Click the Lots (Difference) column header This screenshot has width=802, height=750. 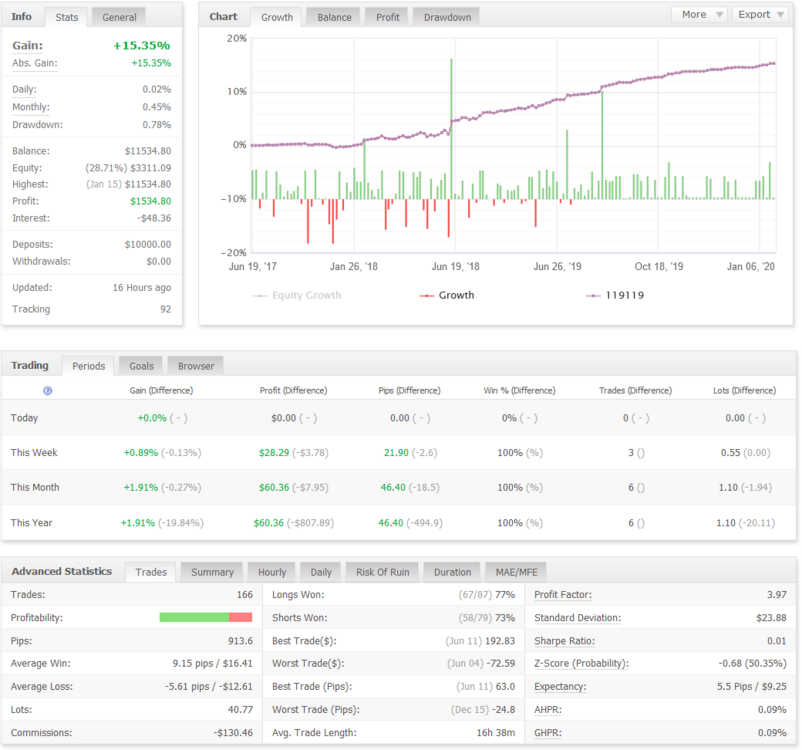click(x=744, y=390)
